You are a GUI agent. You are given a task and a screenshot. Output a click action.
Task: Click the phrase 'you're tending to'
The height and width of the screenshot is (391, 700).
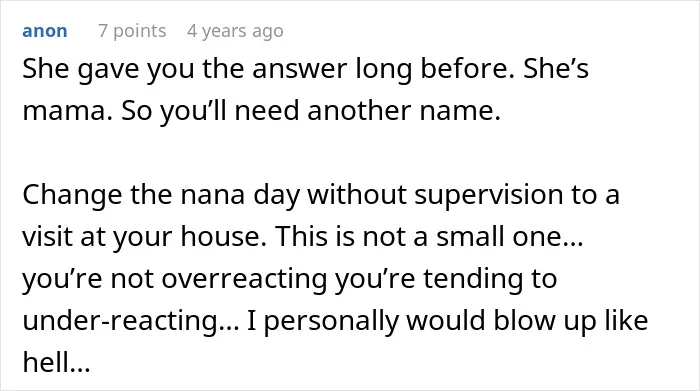point(446,279)
